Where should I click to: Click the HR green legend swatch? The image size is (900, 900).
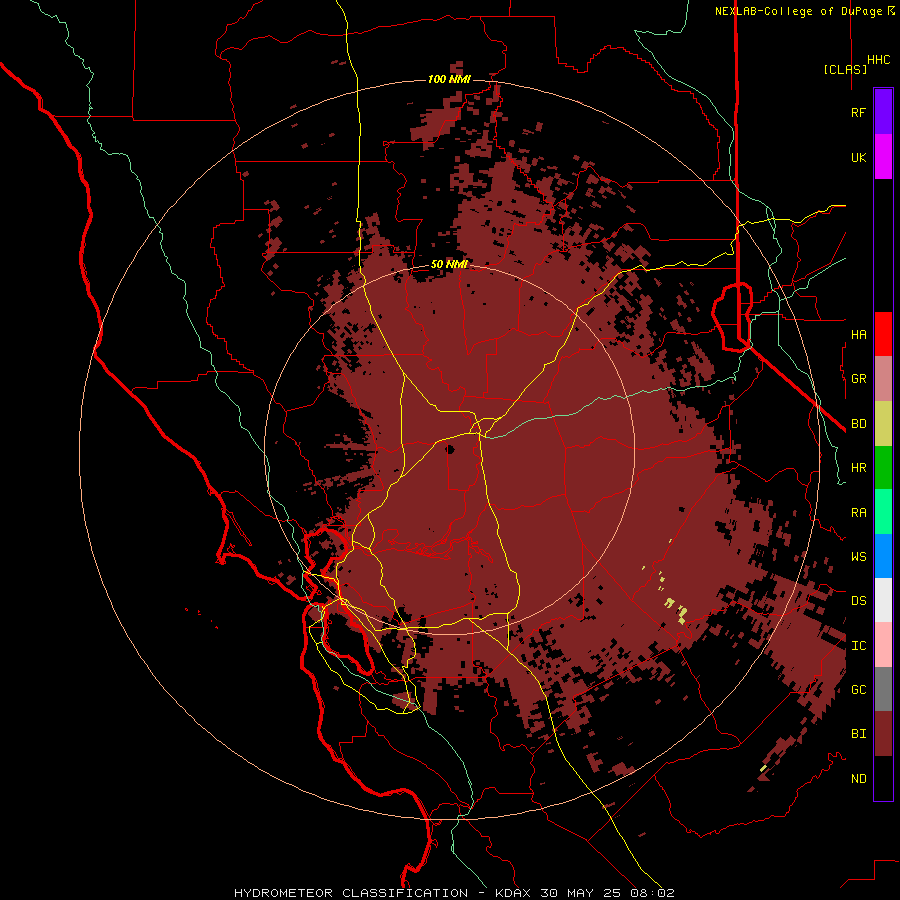pos(883,468)
